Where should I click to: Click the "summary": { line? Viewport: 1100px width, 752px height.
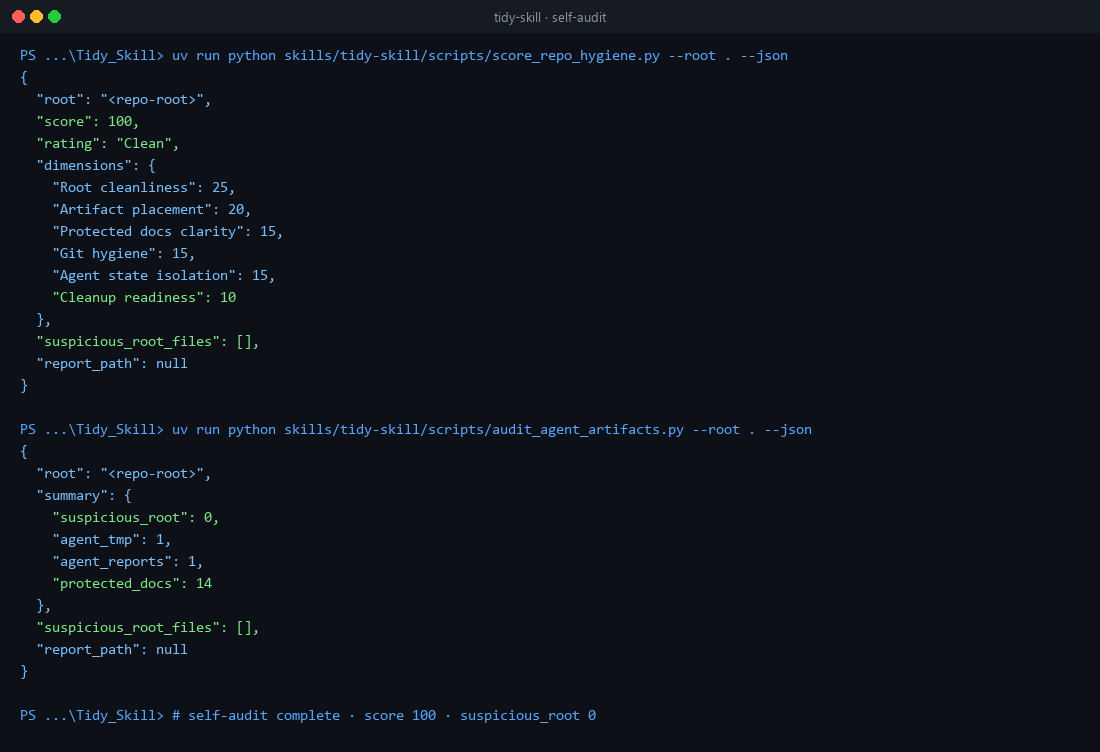coord(84,495)
